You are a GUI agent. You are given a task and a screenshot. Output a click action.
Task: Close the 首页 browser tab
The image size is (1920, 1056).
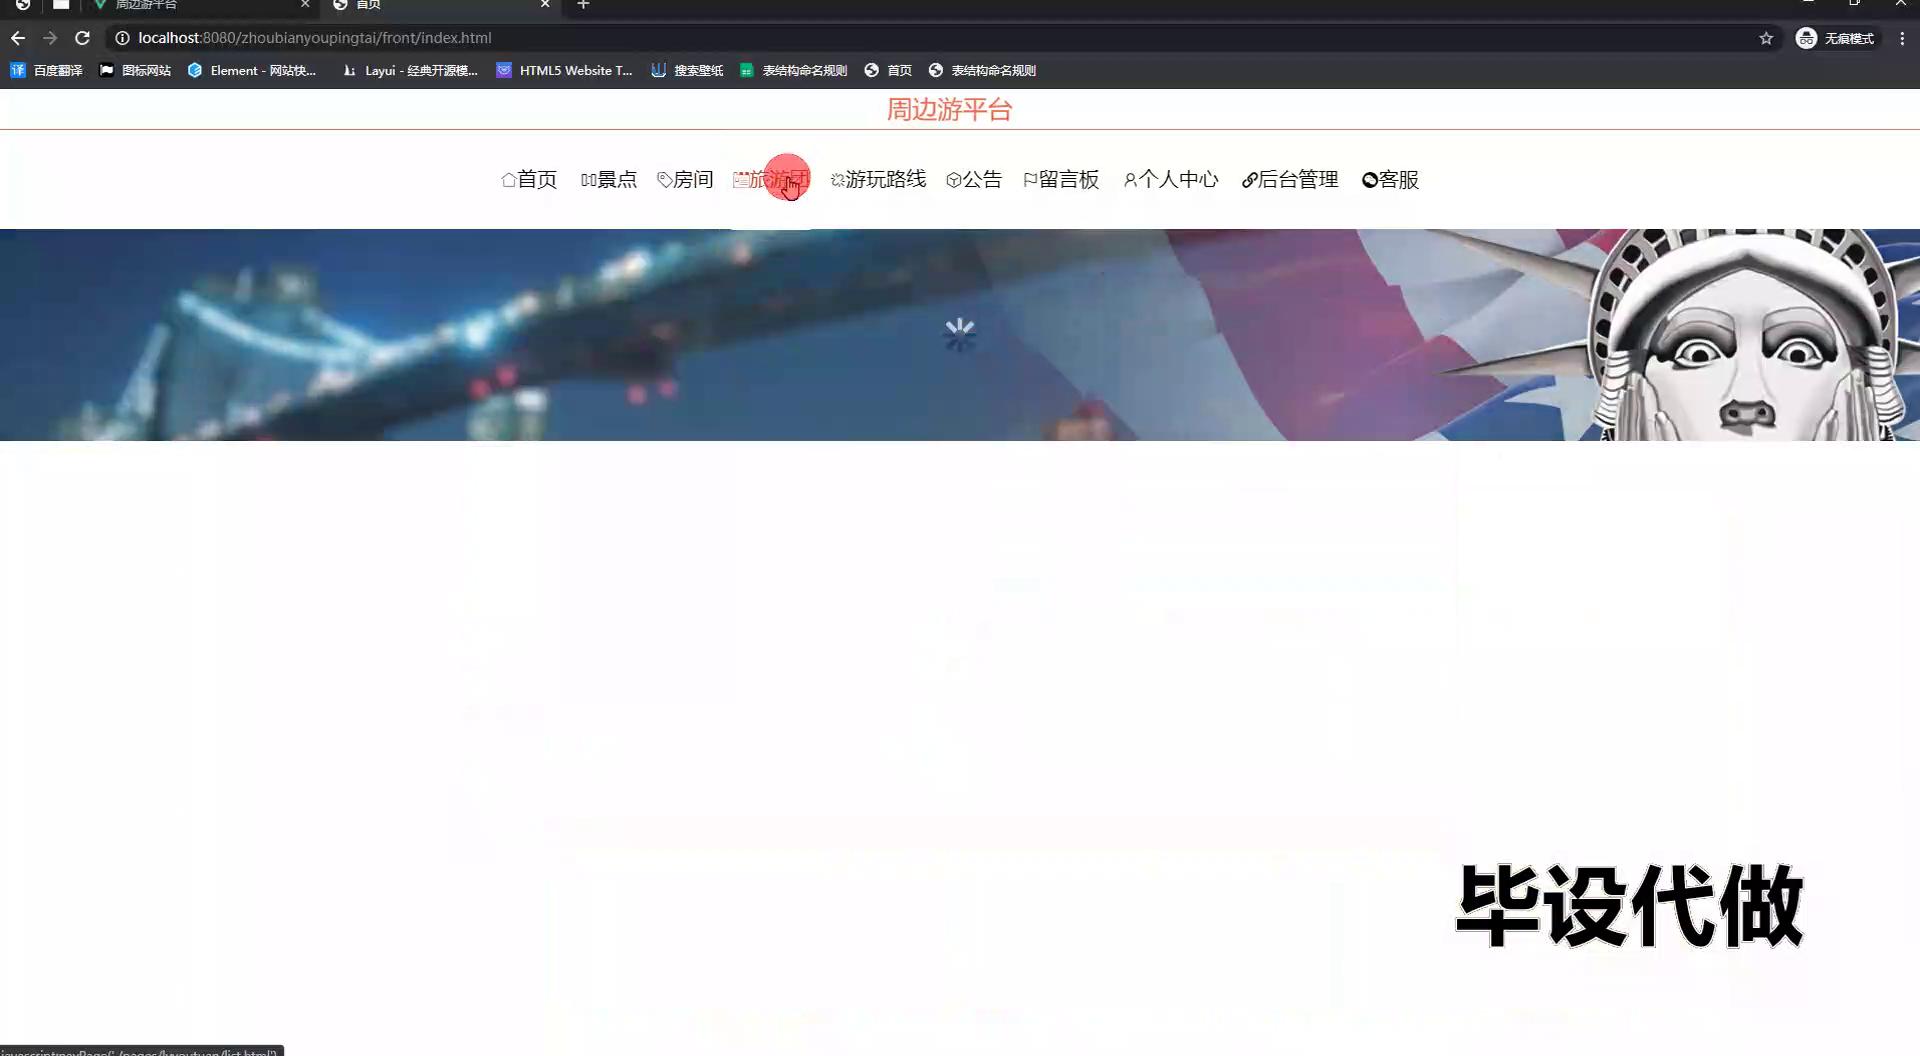pos(545,5)
